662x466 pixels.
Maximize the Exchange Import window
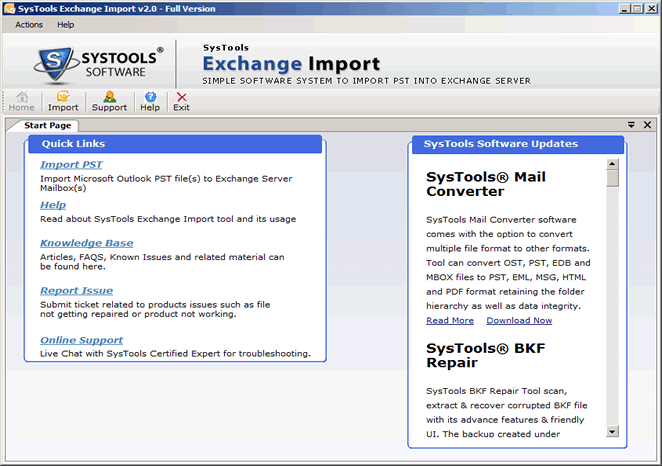pyautogui.click(x=638, y=8)
